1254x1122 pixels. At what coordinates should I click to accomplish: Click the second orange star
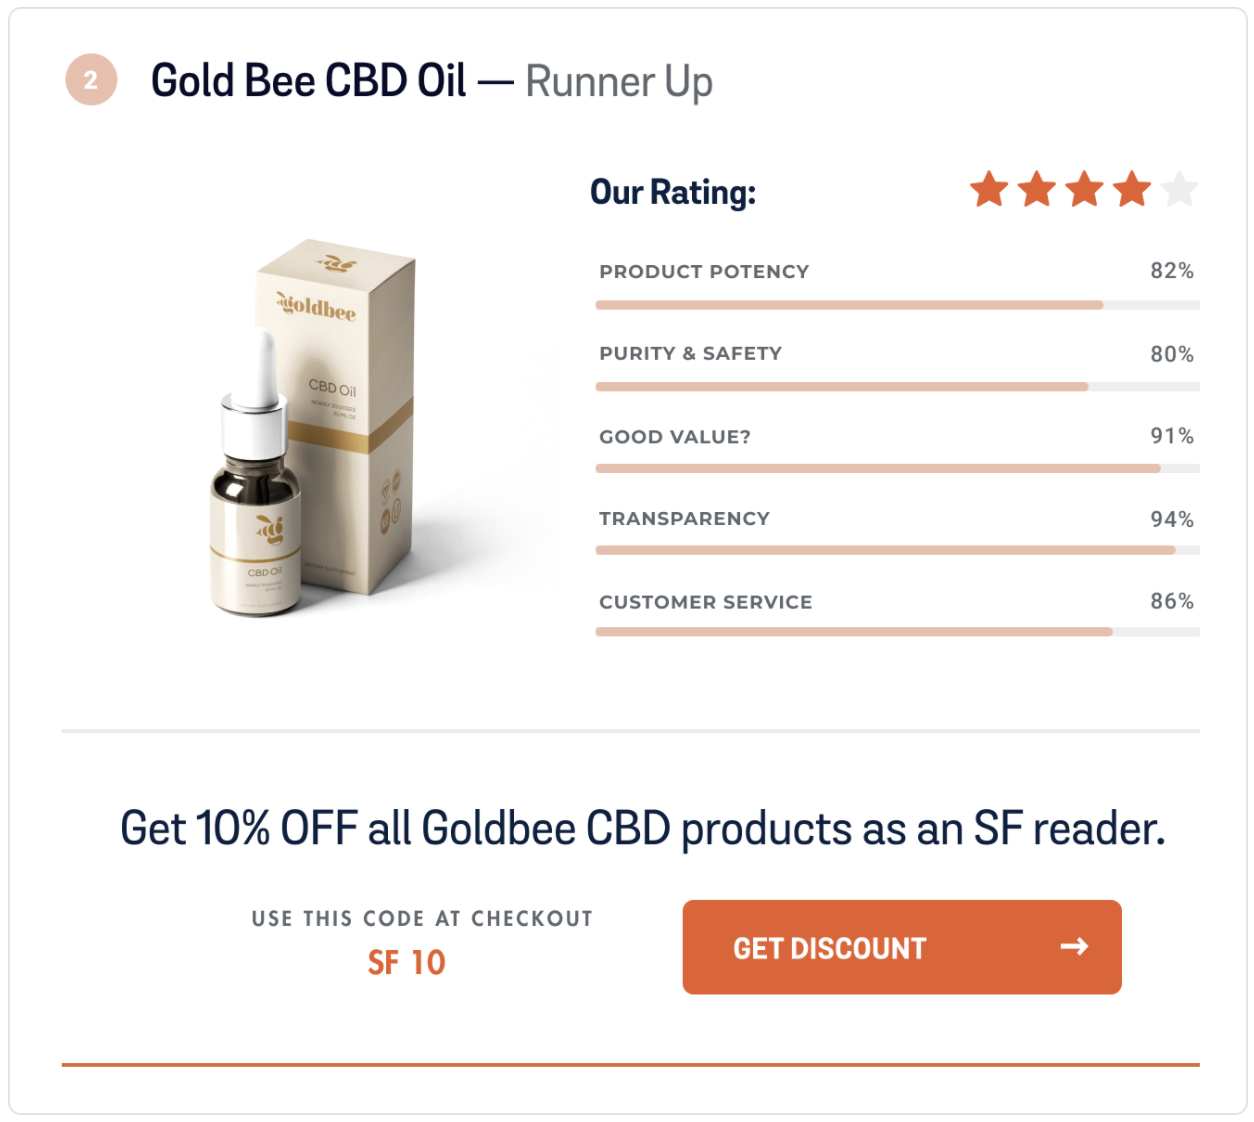[1037, 189]
